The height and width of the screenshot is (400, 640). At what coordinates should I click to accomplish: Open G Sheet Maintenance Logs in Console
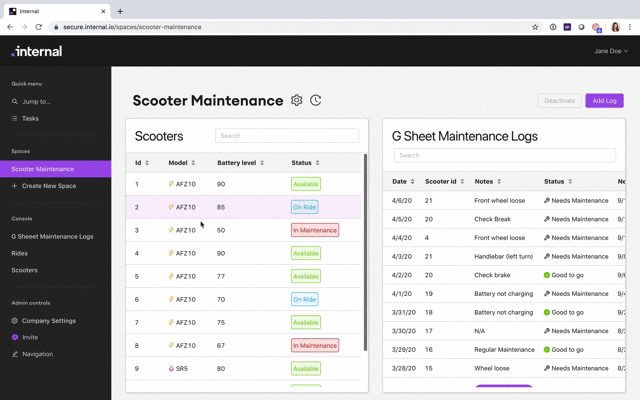click(x=52, y=236)
